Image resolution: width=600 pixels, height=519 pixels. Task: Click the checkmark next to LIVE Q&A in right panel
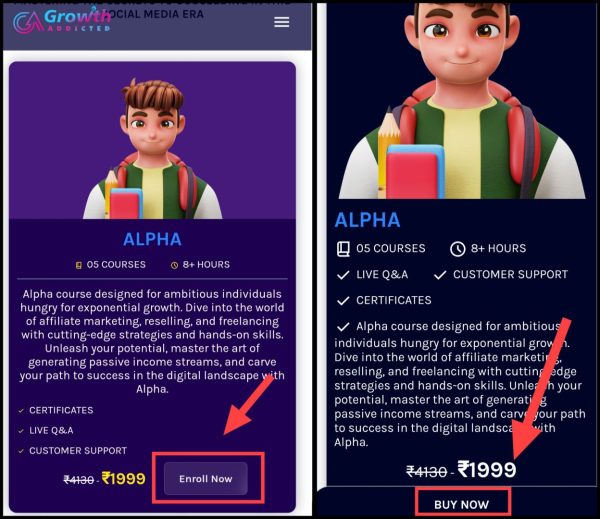point(343,275)
